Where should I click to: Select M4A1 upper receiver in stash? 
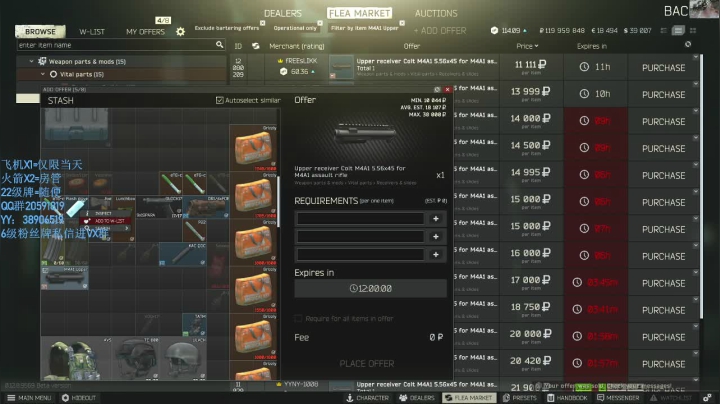[x=65, y=278]
